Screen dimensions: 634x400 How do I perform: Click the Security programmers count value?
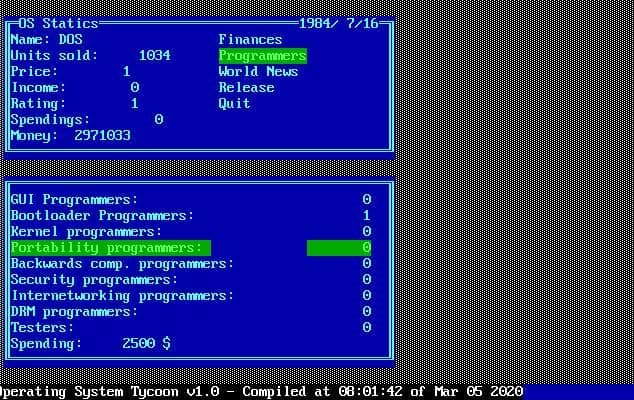(366, 279)
